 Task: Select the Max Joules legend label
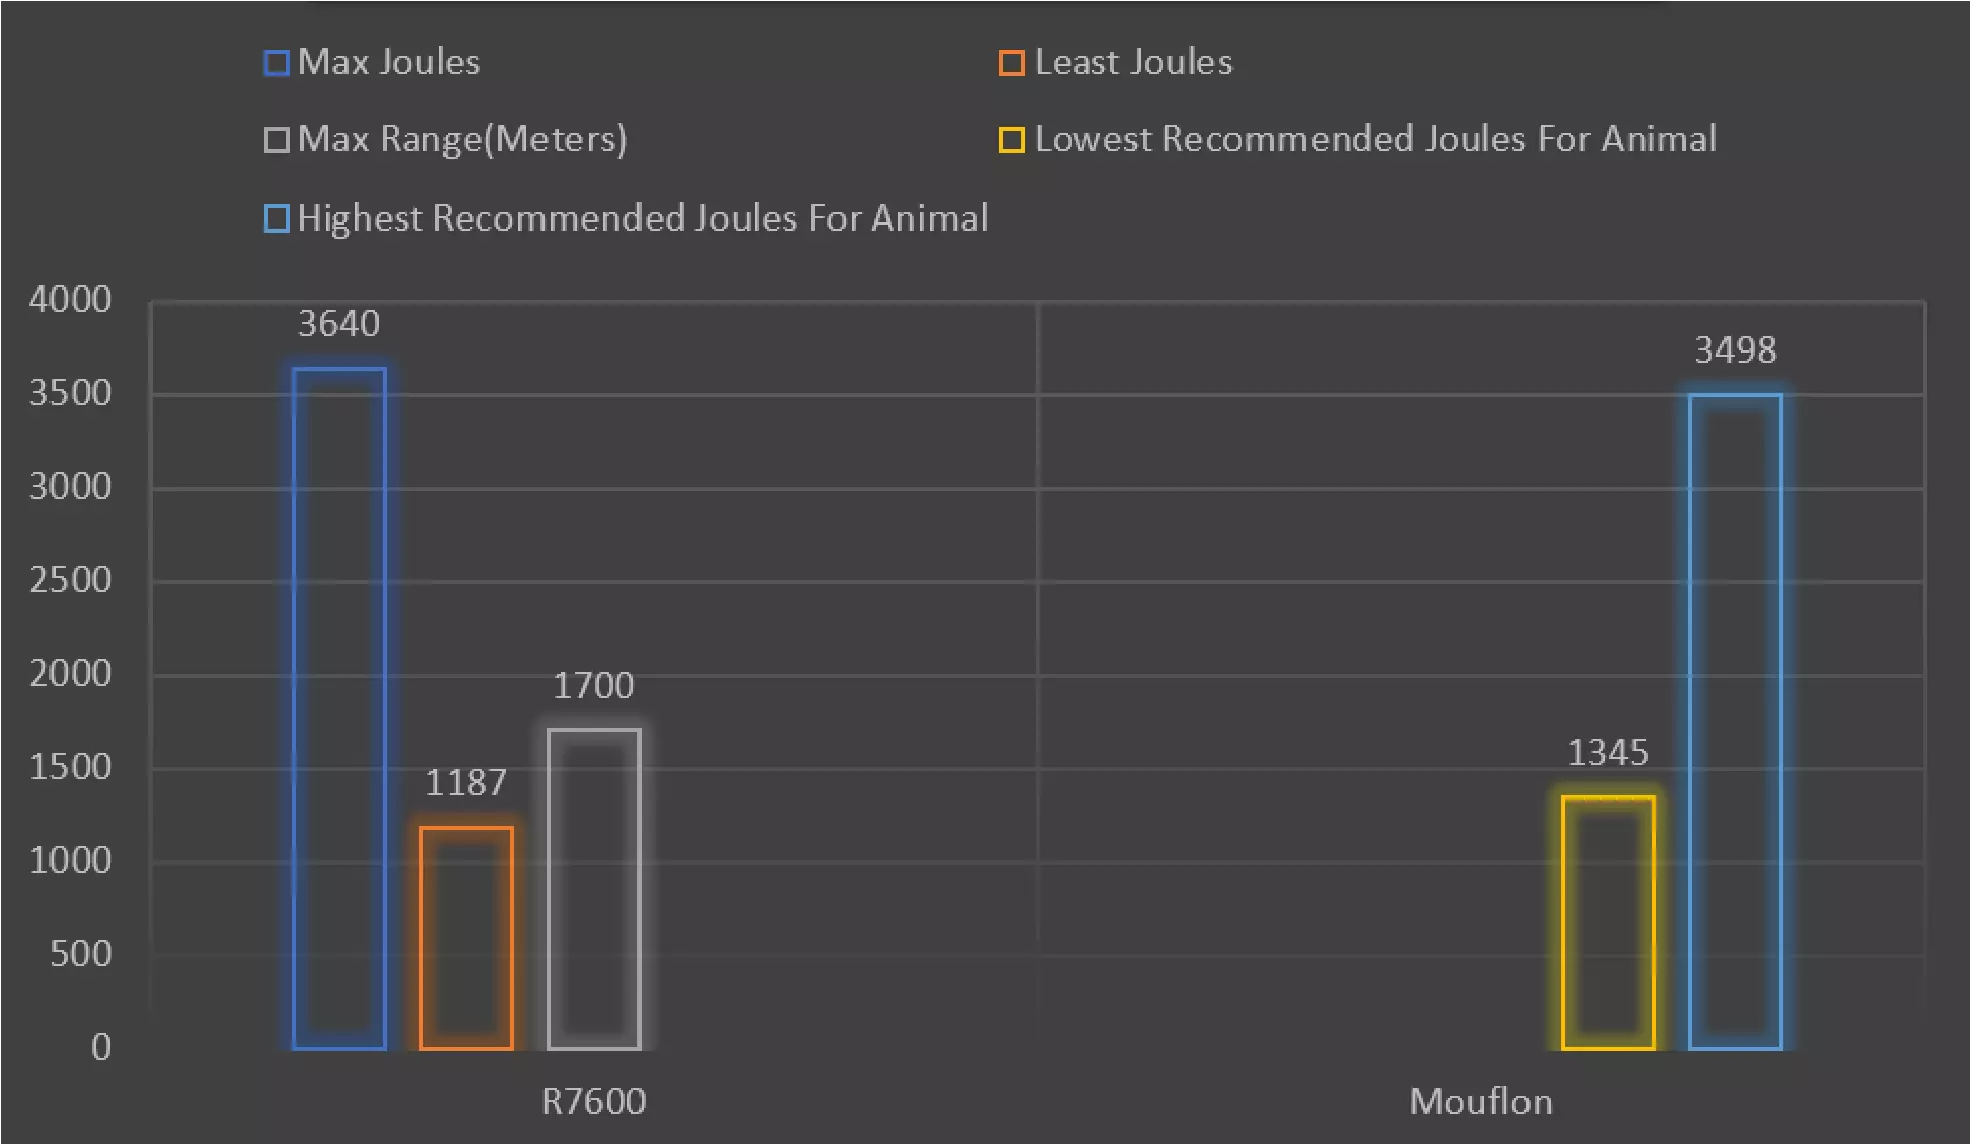point(389,62)
